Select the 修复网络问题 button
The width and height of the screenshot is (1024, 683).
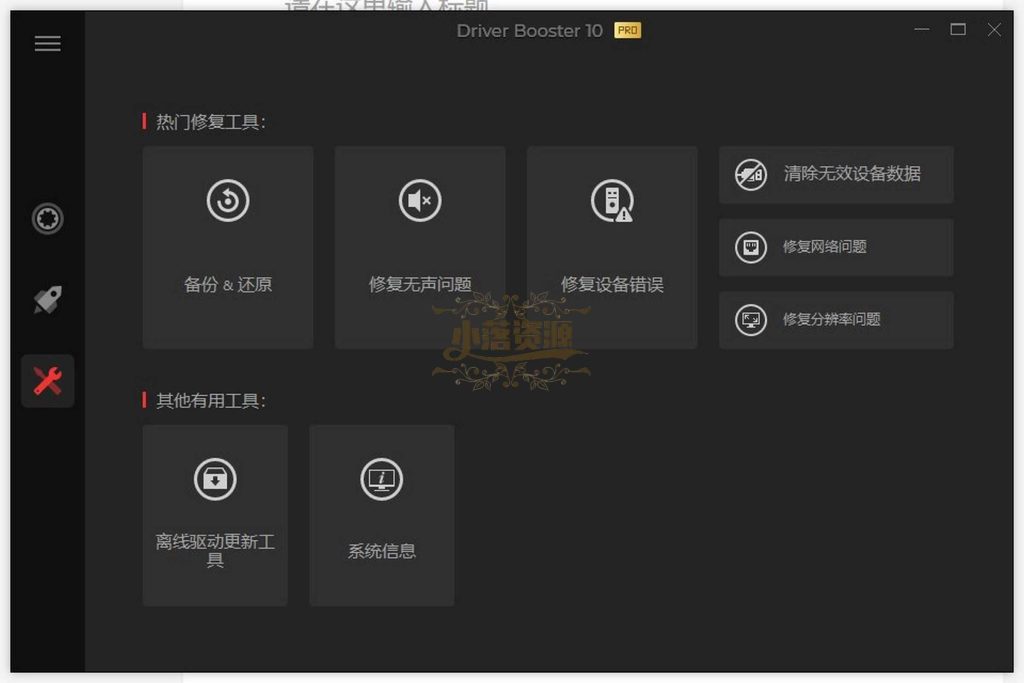[x=836, y=247]
